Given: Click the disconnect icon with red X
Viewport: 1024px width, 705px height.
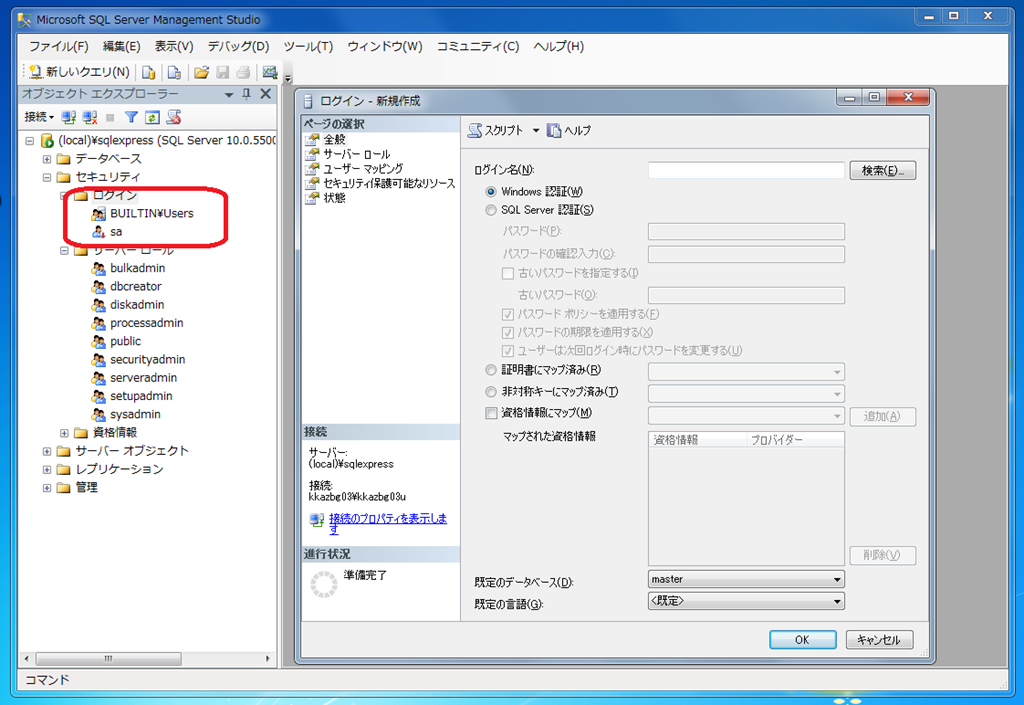Looking at the screenshot, I should coord(90,118).
